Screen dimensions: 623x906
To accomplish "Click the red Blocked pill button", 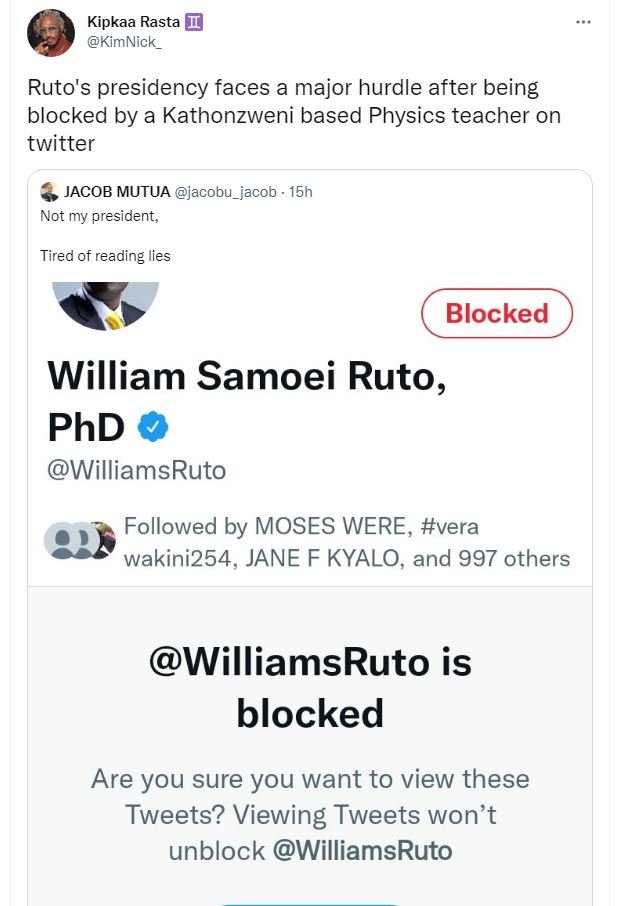I will (497, 313).
